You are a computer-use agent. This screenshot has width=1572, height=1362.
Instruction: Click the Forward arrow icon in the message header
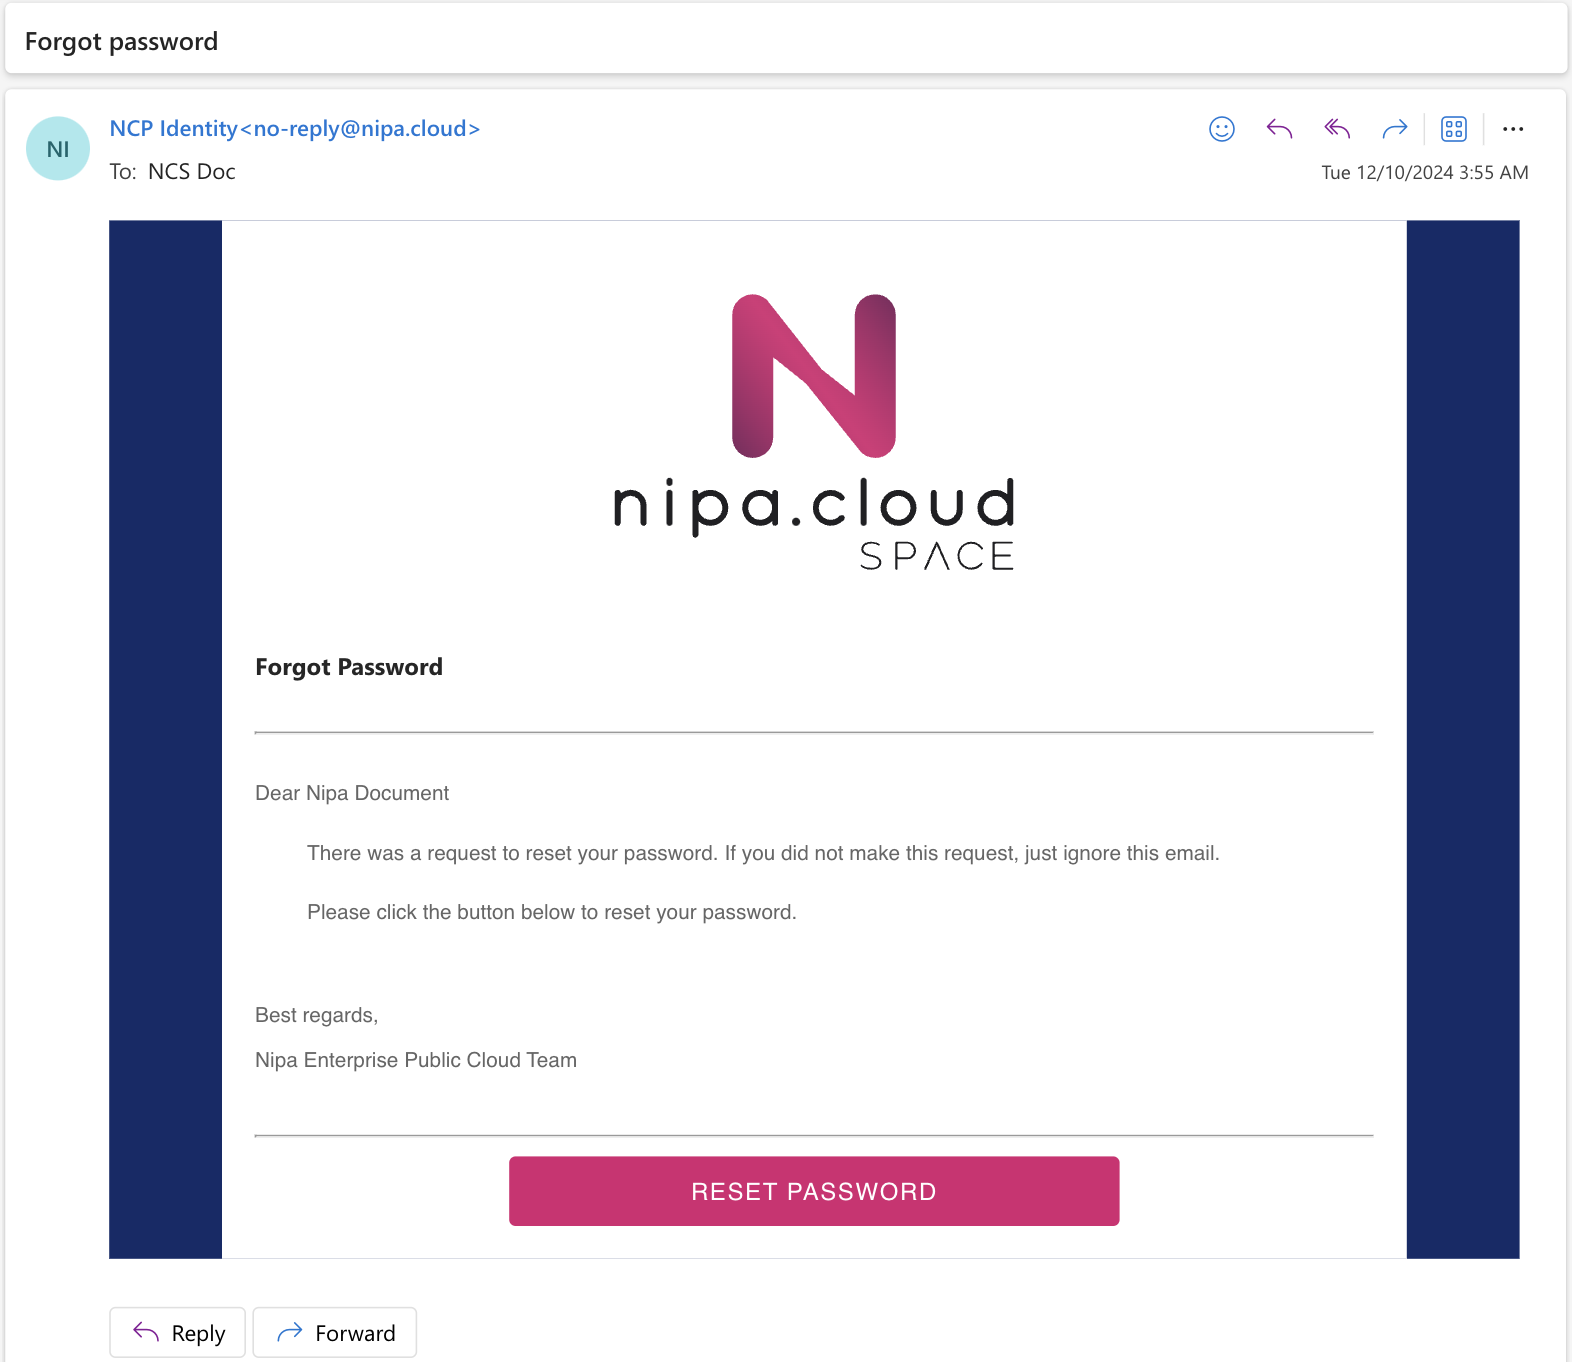tap(1395, 129)
